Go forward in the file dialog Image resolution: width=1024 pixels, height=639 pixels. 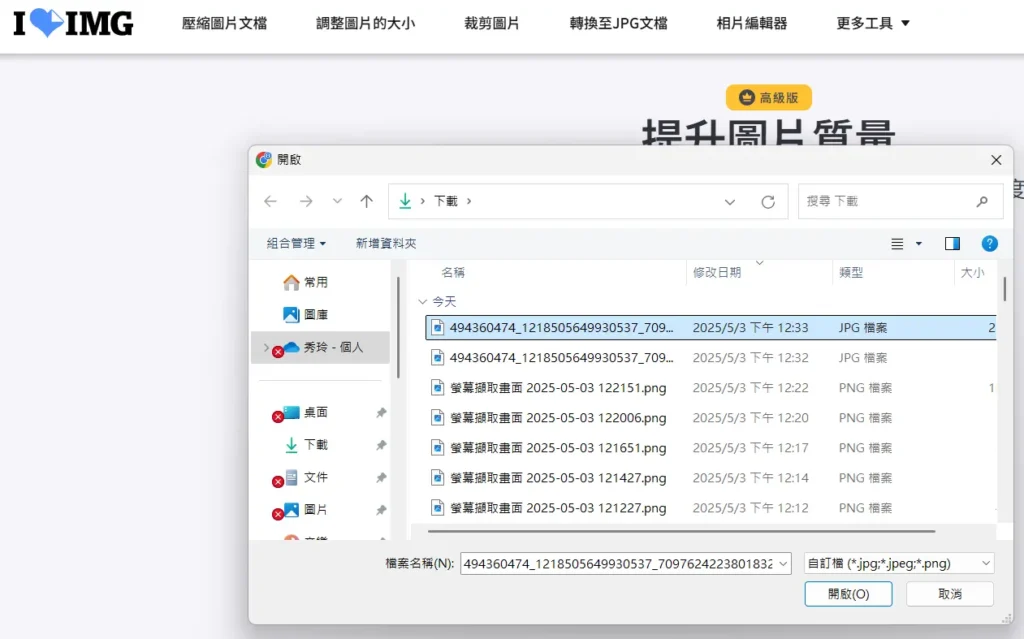pos(306,201)
